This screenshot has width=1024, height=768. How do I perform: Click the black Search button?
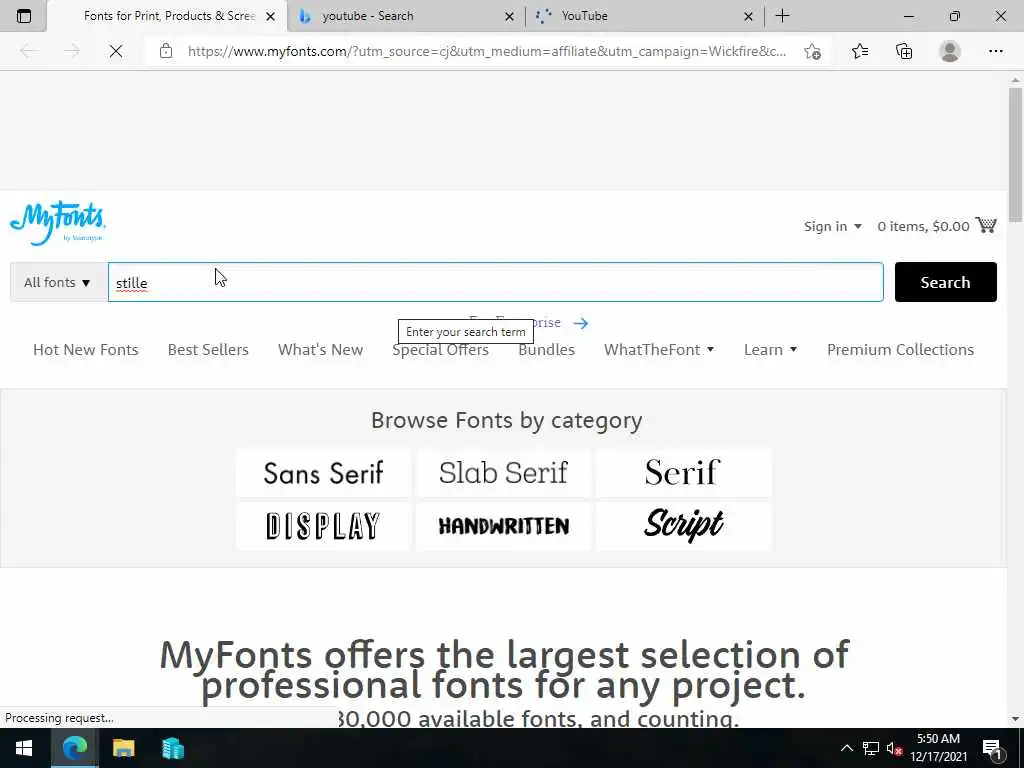tap(945, 282)
